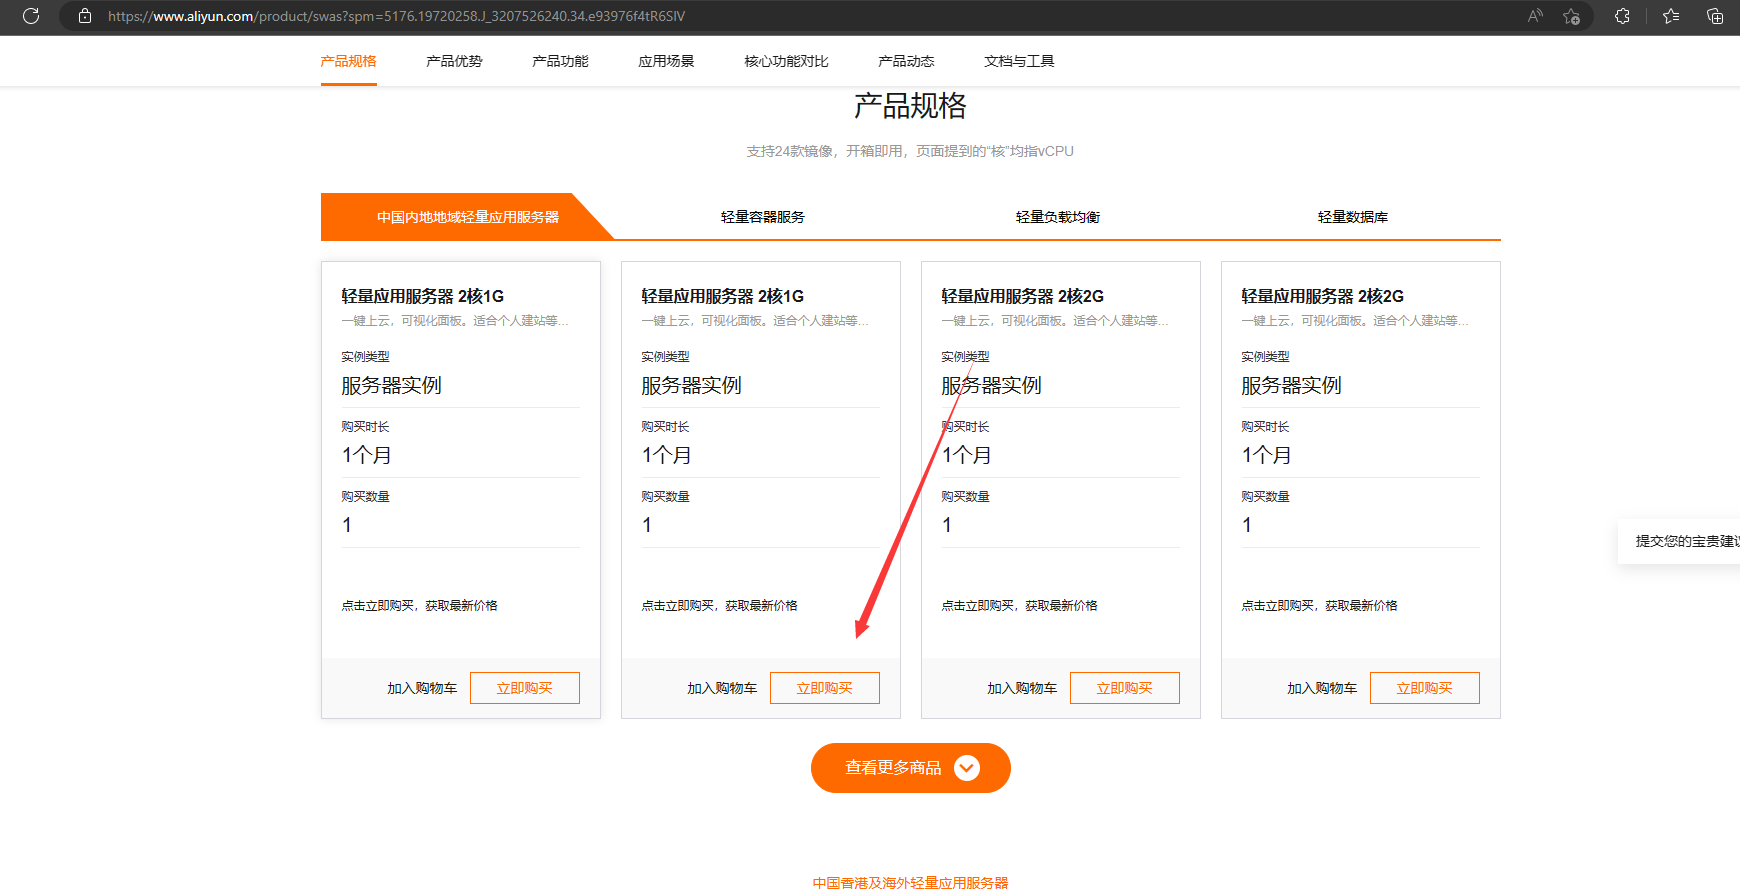This screenshot has height=889, width=1740.
Task: Open the favorites list star icon
Action: coord(1671,16)
